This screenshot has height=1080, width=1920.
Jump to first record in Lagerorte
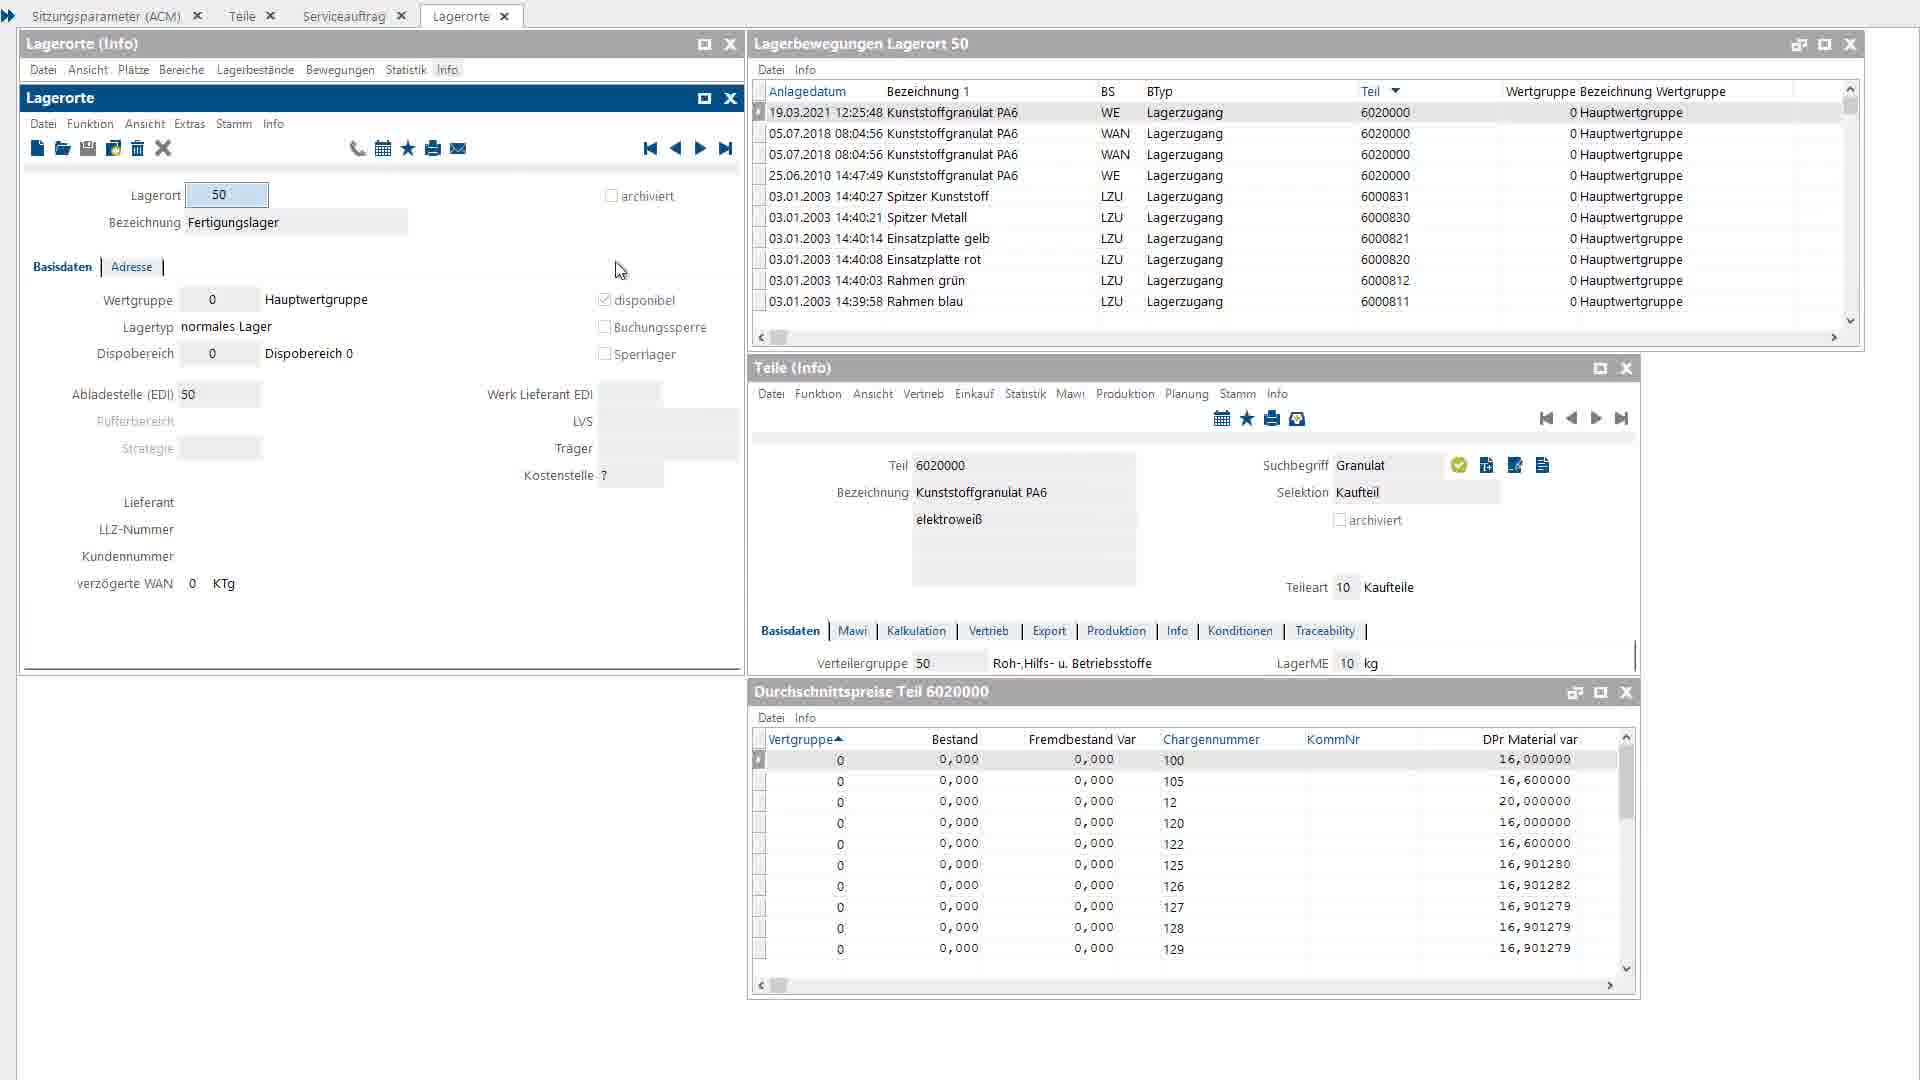650,148
